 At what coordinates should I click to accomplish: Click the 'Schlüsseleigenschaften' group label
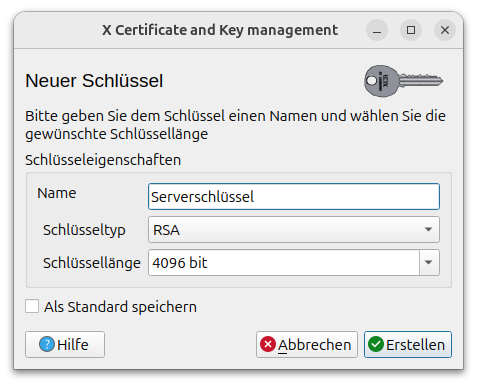pyautogui.click(x=103, y=160)
